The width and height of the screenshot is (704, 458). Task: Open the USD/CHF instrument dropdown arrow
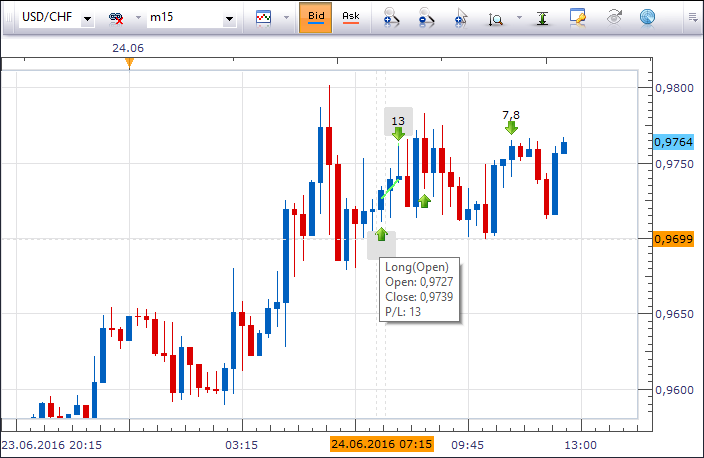88,19
